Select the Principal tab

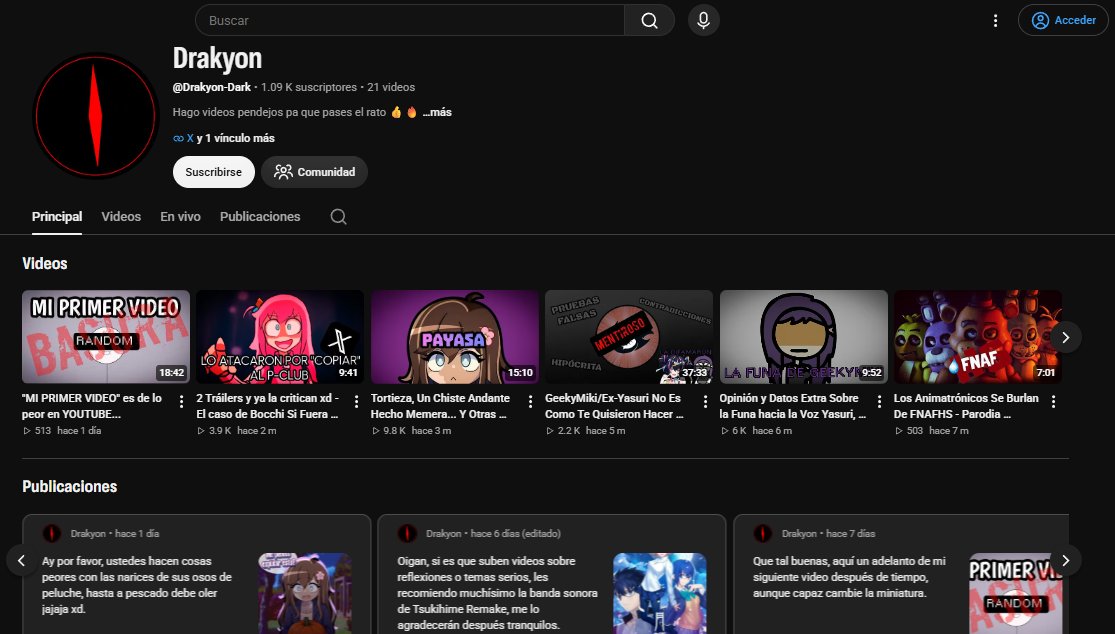57,217
